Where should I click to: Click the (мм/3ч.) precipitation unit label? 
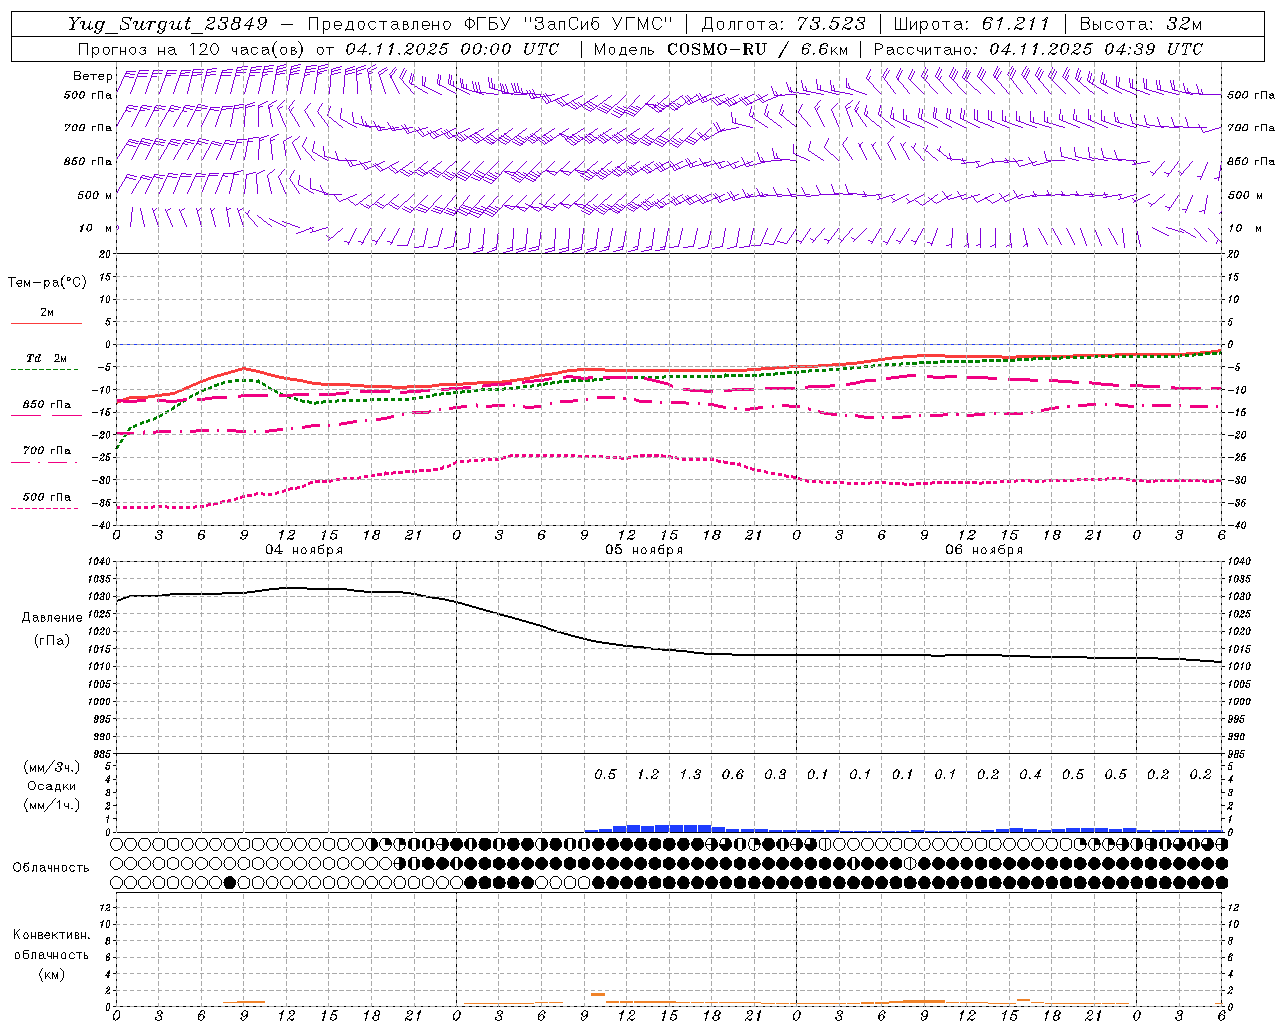click(52, 767)
